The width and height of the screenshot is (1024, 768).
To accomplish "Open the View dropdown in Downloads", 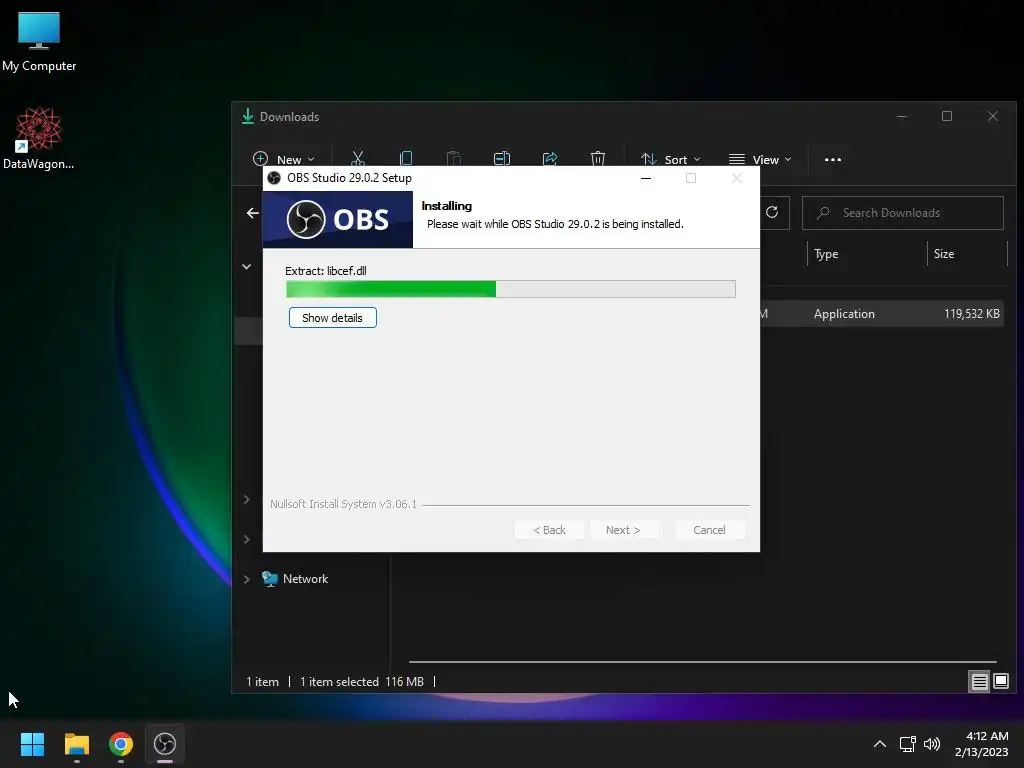I will pos(760,159).
